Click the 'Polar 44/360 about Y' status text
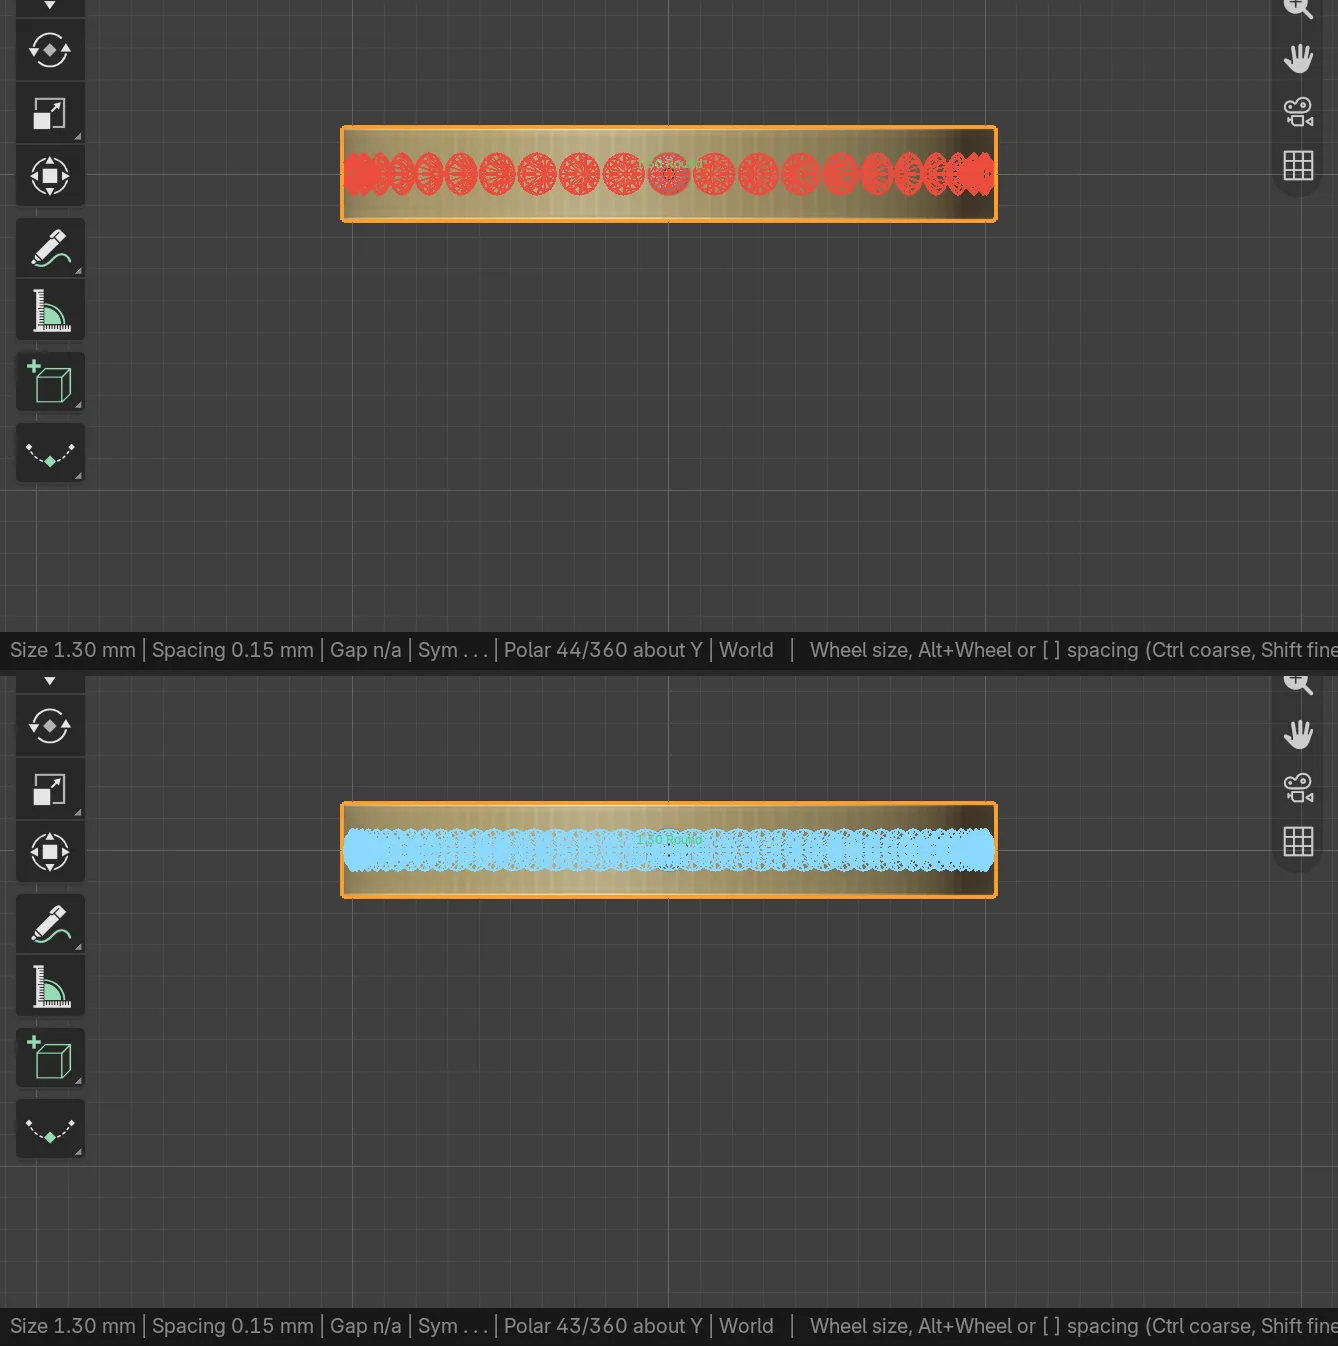This screenshot has width=1338, height=1346. (x=603, y=650)
